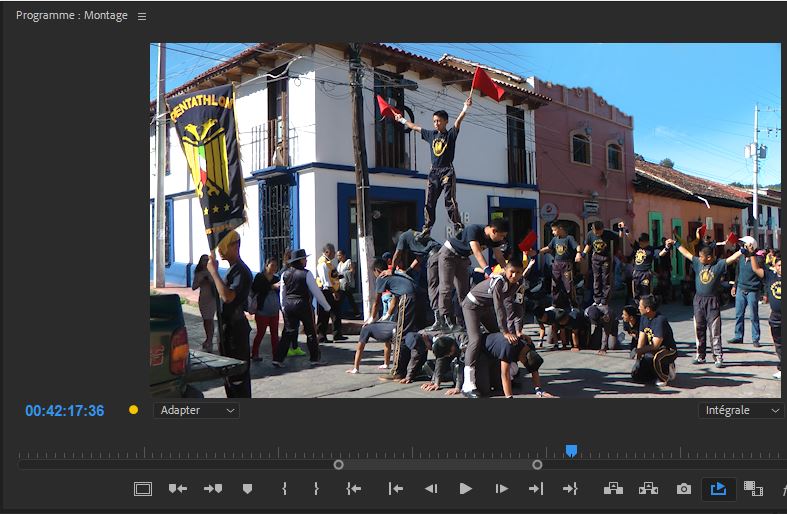Click the right handle of the zoom scroll bar
This screenshot has width=787, height=514.
[537, 464]
